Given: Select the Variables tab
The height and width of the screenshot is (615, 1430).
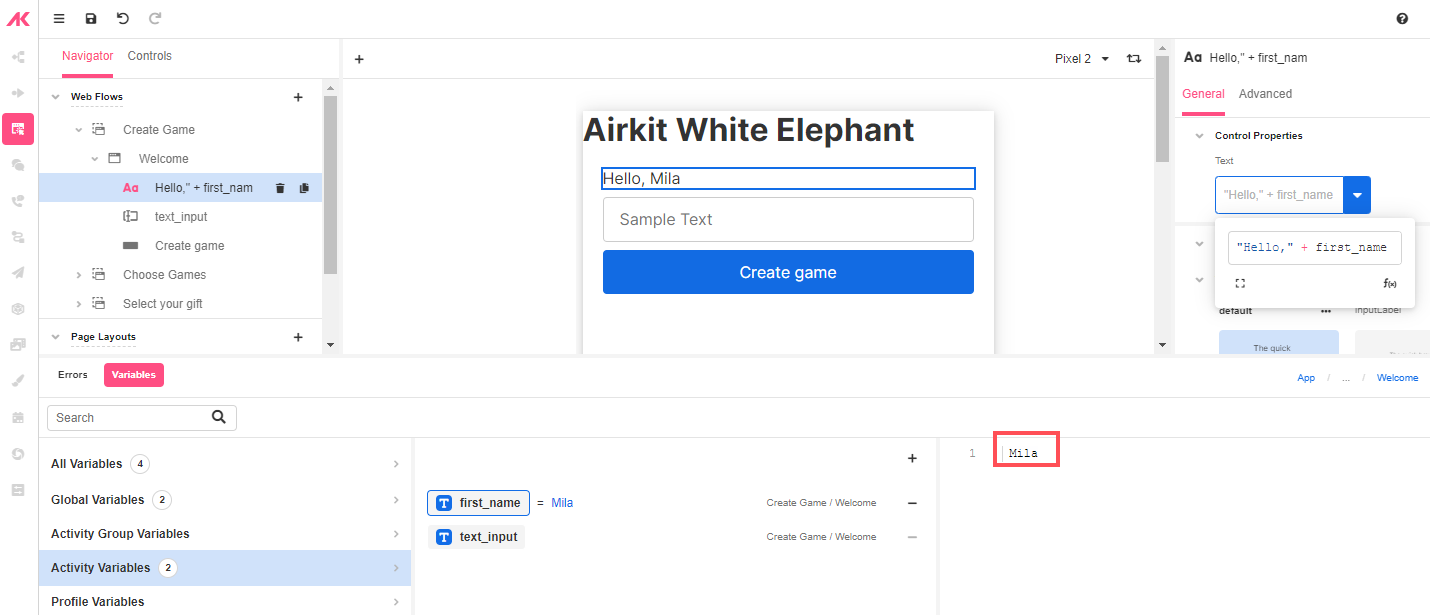Looking at the screenshot, I should [x=134, y=375].
